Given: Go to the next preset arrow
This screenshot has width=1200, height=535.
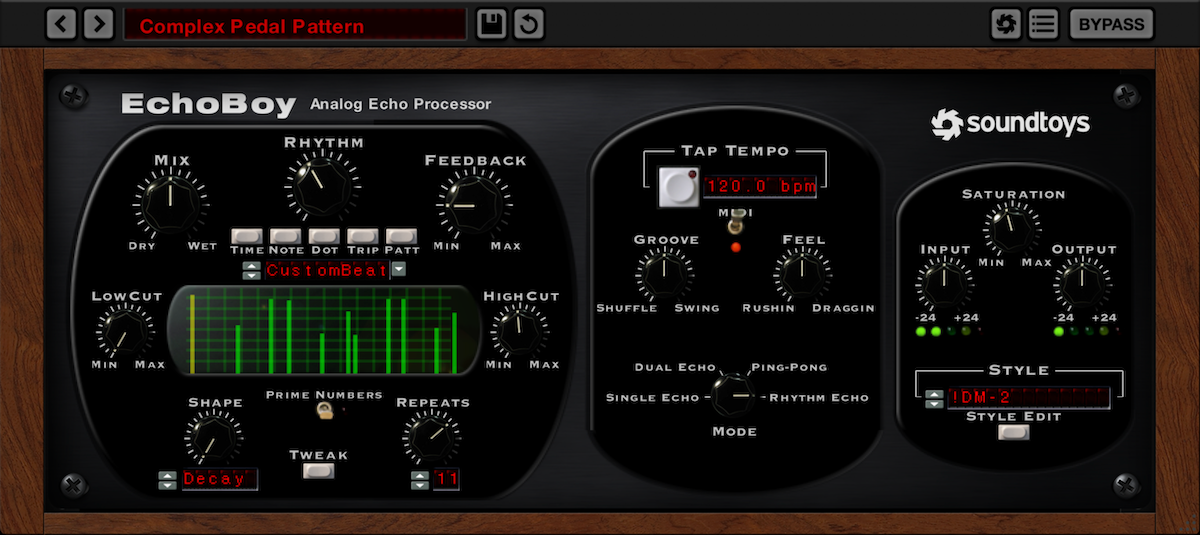Looking at the screenshot, I should click(98, 24).
